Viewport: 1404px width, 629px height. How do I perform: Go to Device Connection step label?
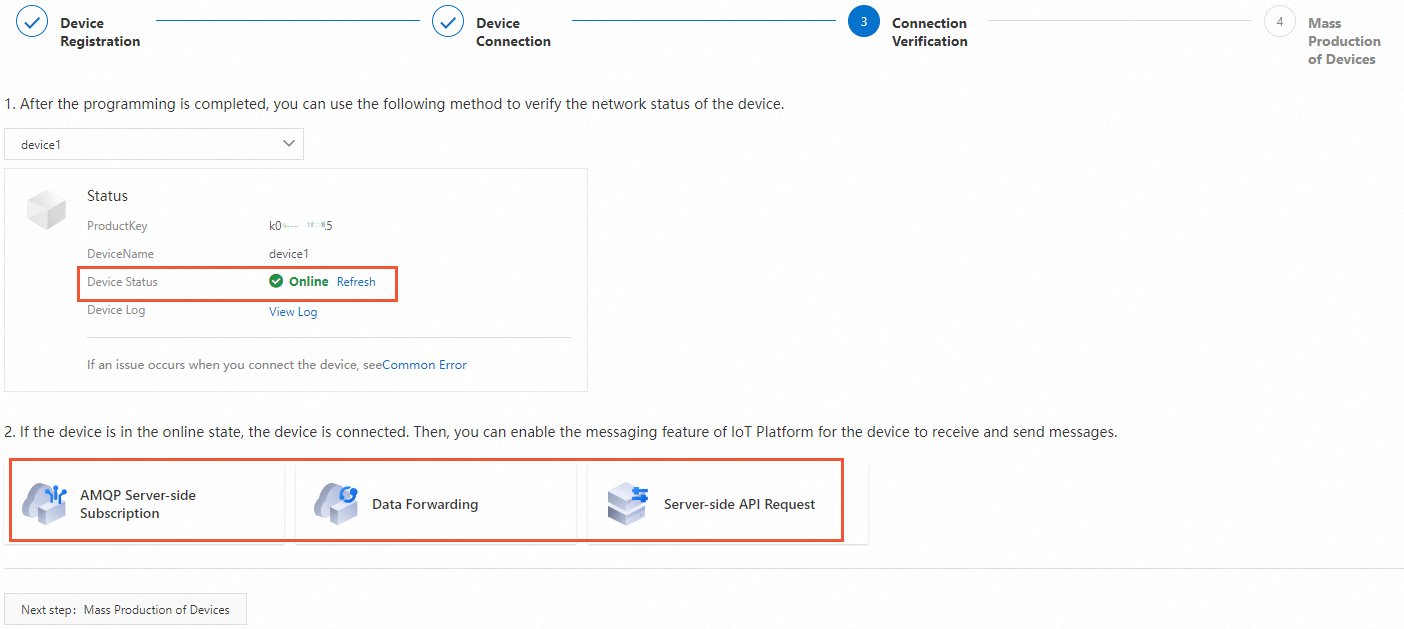[513, 32]
